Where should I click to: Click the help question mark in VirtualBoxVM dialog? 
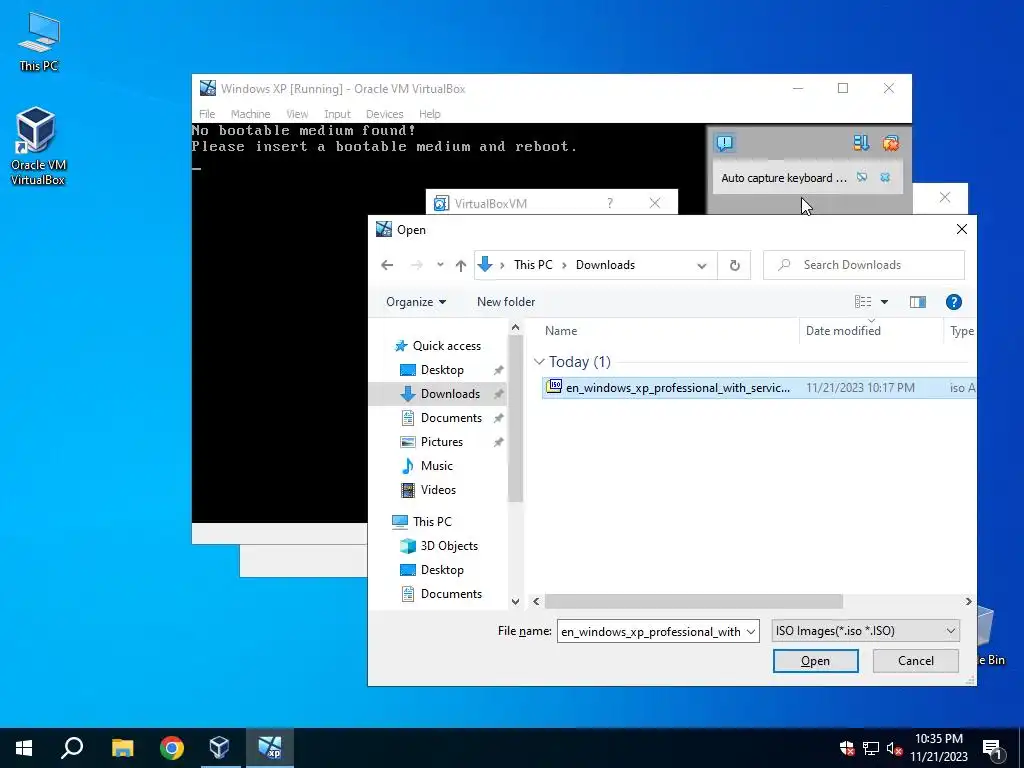(x=610, y=203)
